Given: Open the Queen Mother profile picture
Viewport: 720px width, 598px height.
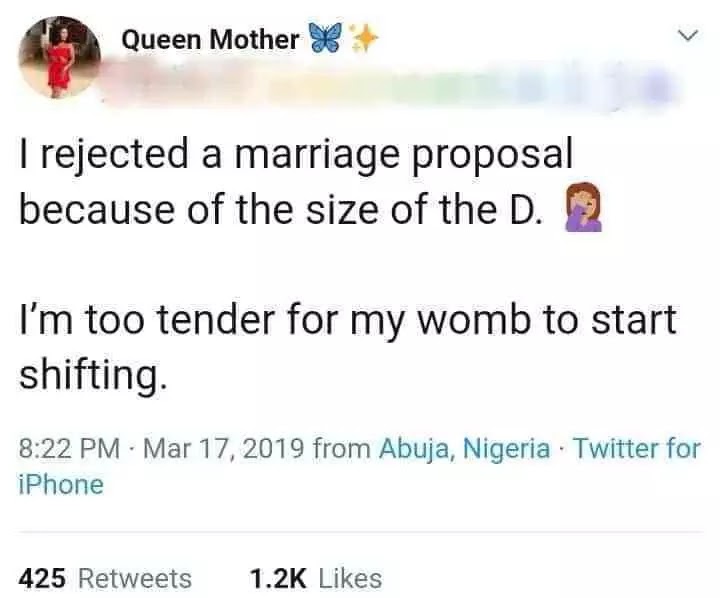Looking at the screenshot, I should 58,60.
